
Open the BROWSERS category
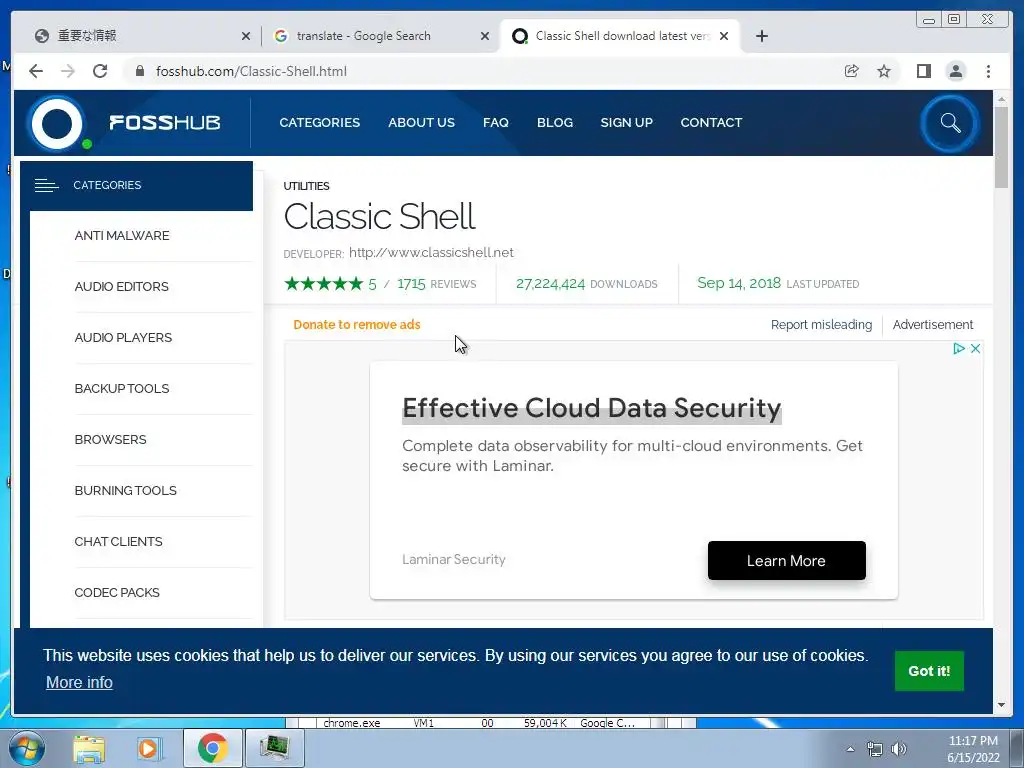coord(110,440)
